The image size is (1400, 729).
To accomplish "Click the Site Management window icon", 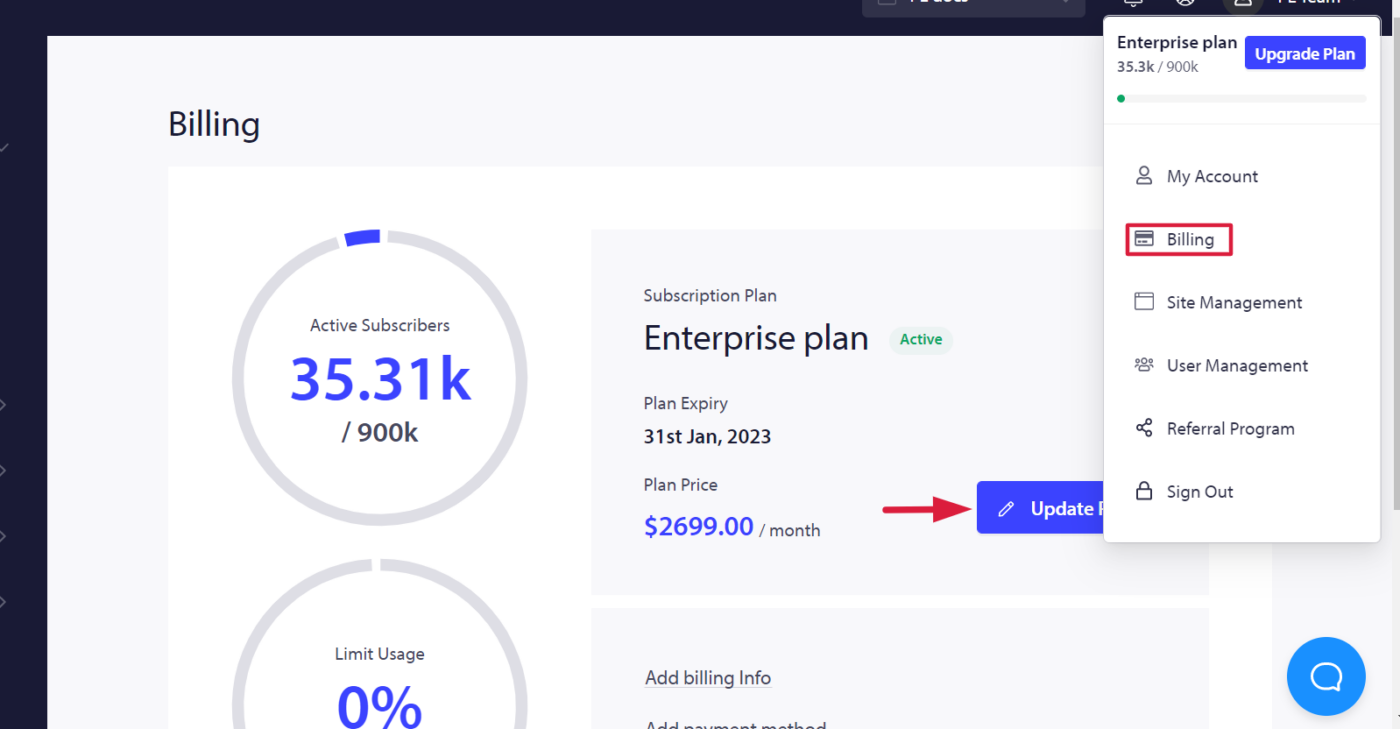I will click(x=1144, y=302).
